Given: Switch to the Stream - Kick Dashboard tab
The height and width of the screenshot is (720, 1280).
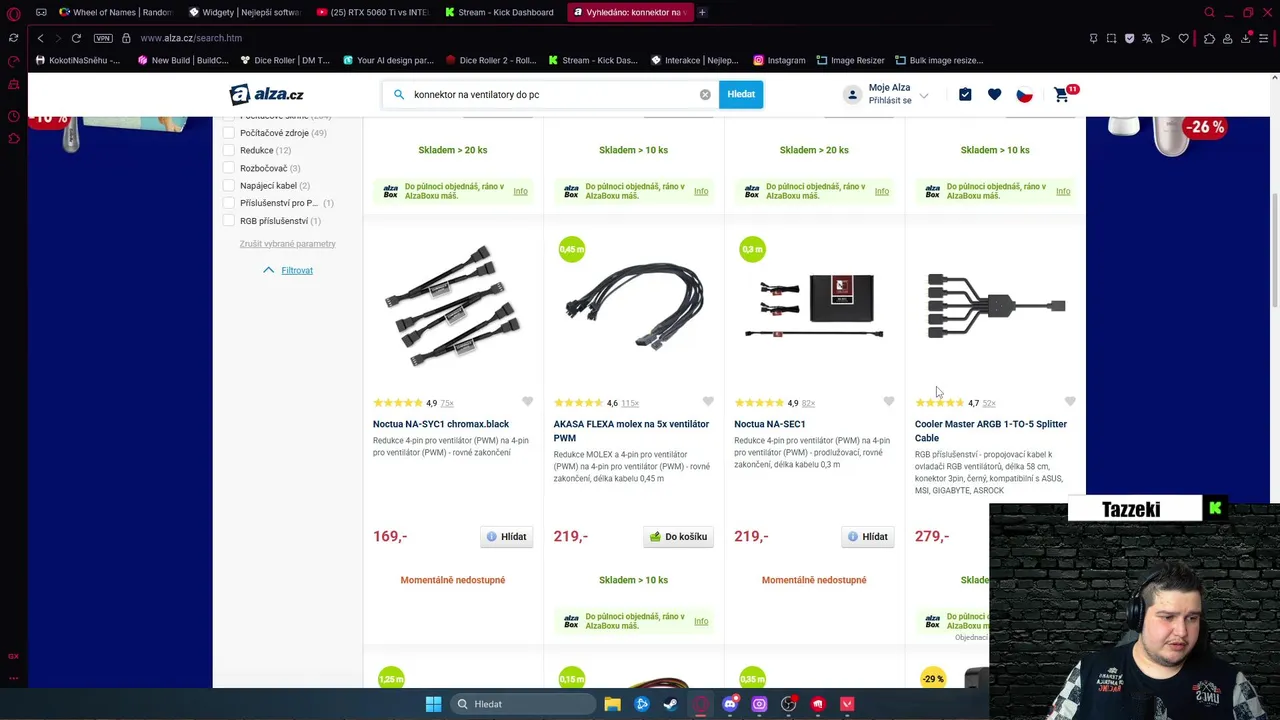Looking at the screenshot, I should (x=502, y=12).
